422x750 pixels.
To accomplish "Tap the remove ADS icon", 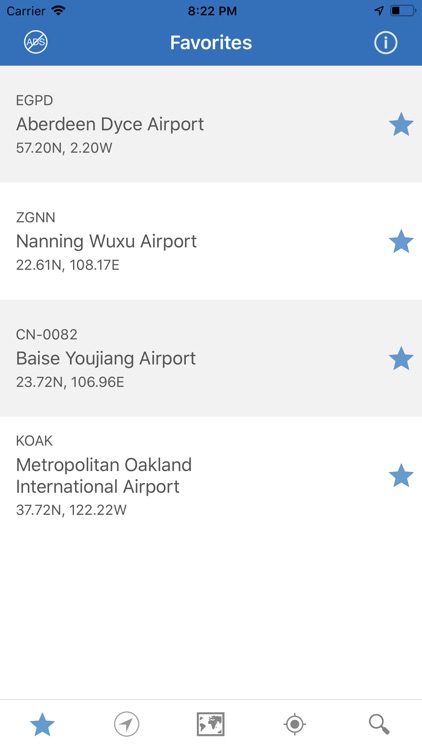I will click(36, 43).
